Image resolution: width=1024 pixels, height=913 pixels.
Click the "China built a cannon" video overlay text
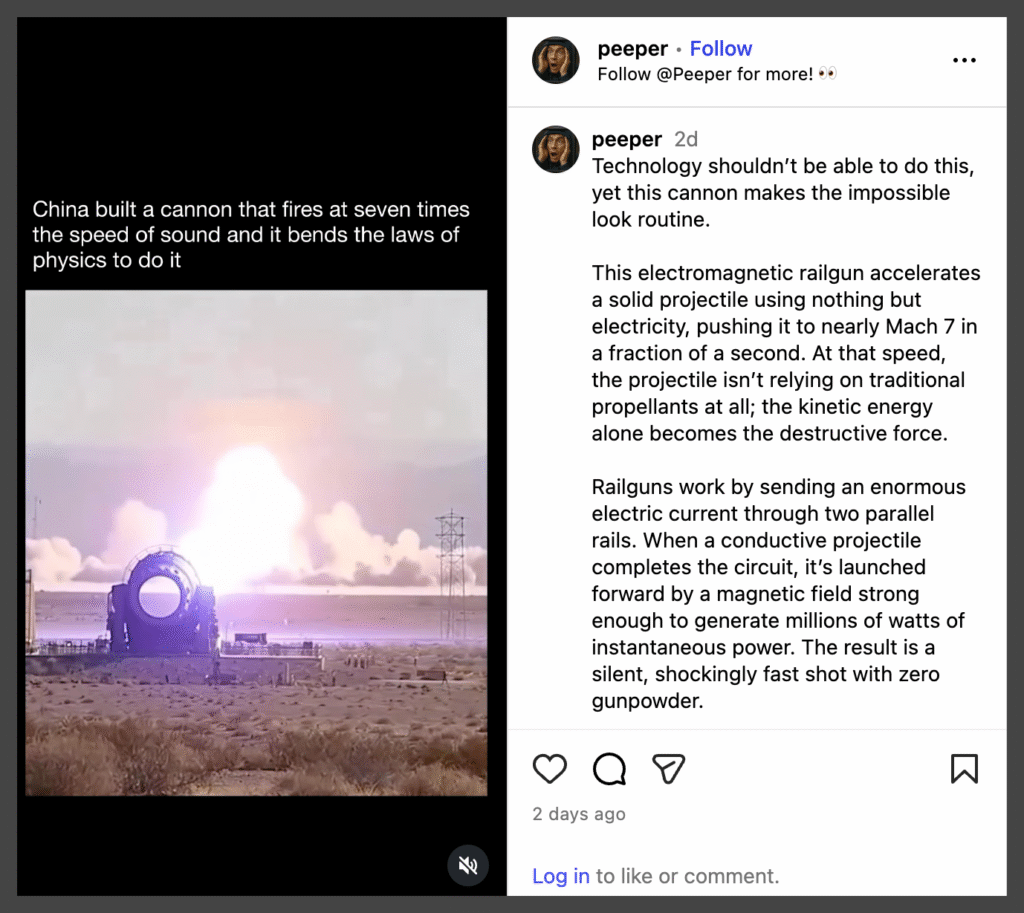(251, 235)
